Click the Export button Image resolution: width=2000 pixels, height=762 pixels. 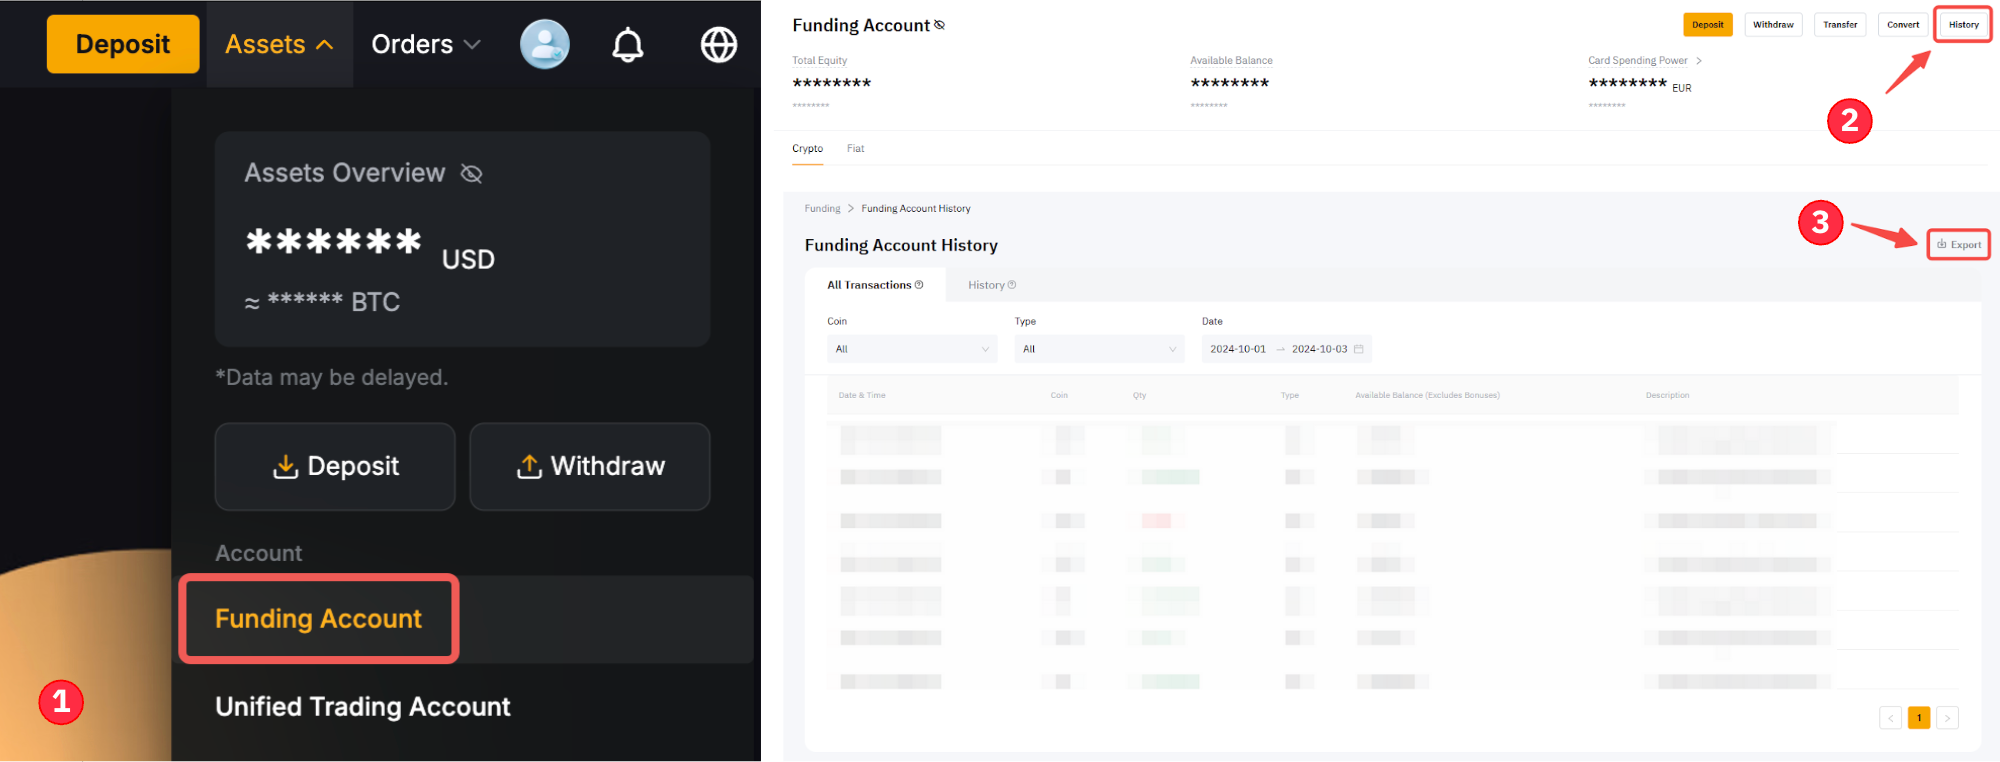[1959, 245]
